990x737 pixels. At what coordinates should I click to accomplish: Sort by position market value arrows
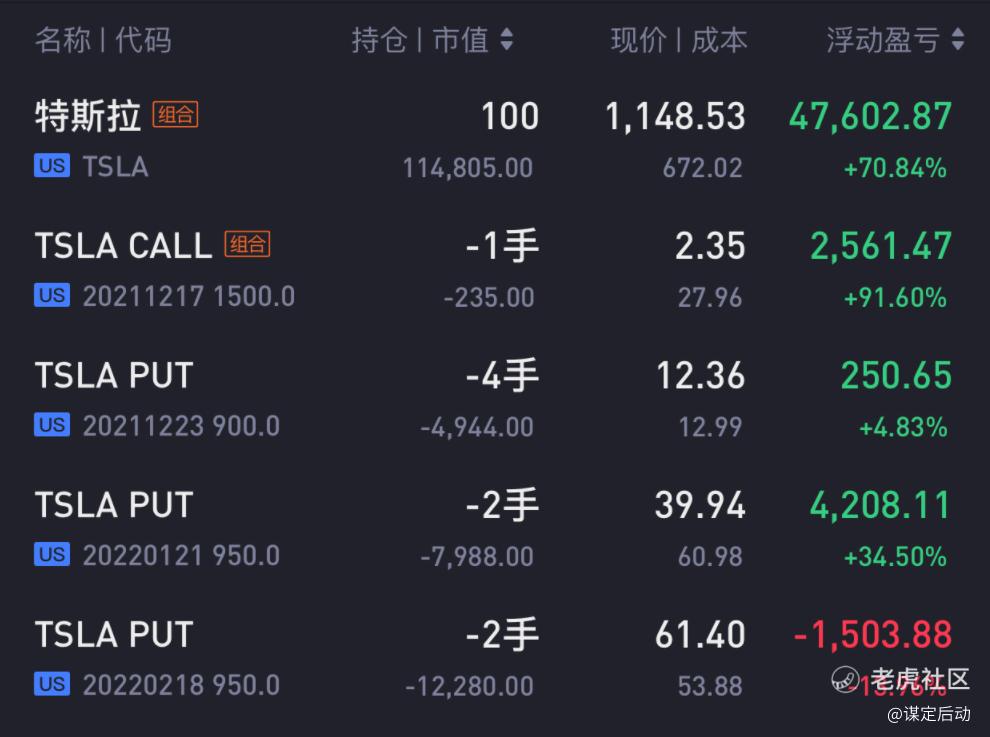click(x=506, y=39)
